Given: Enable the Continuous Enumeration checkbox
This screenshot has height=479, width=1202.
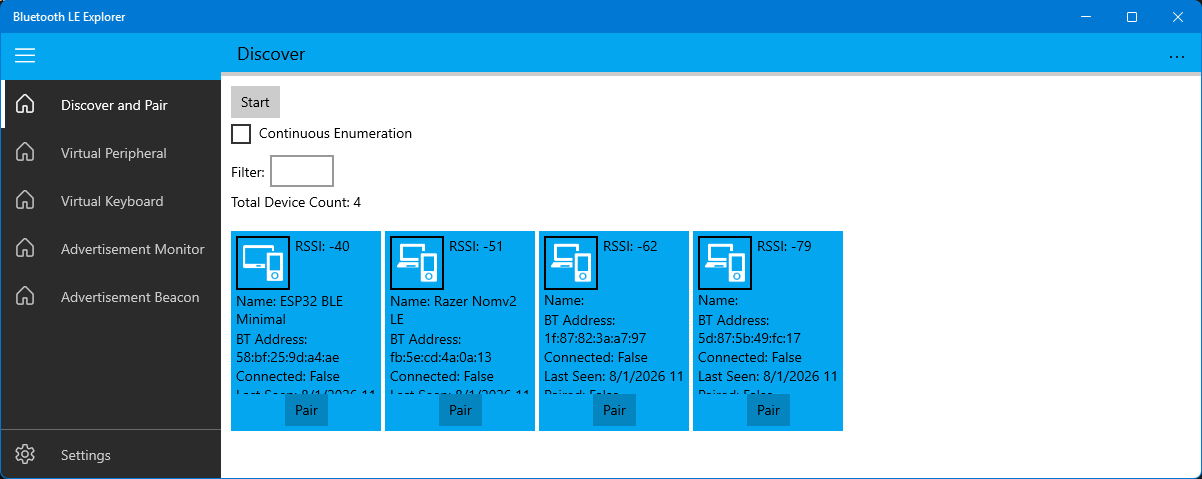Looking at the screenshot, I should (x=241, y=133).
